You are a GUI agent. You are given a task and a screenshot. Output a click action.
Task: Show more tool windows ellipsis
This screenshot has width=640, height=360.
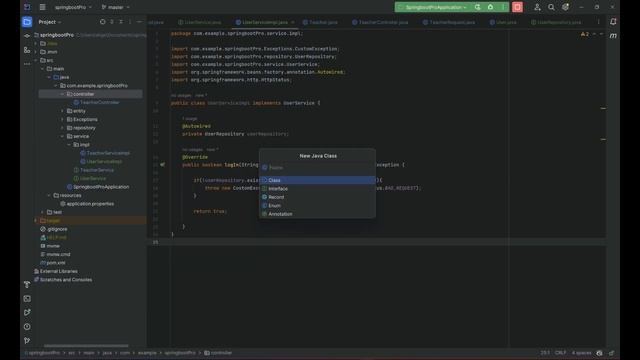click(27, 64)
